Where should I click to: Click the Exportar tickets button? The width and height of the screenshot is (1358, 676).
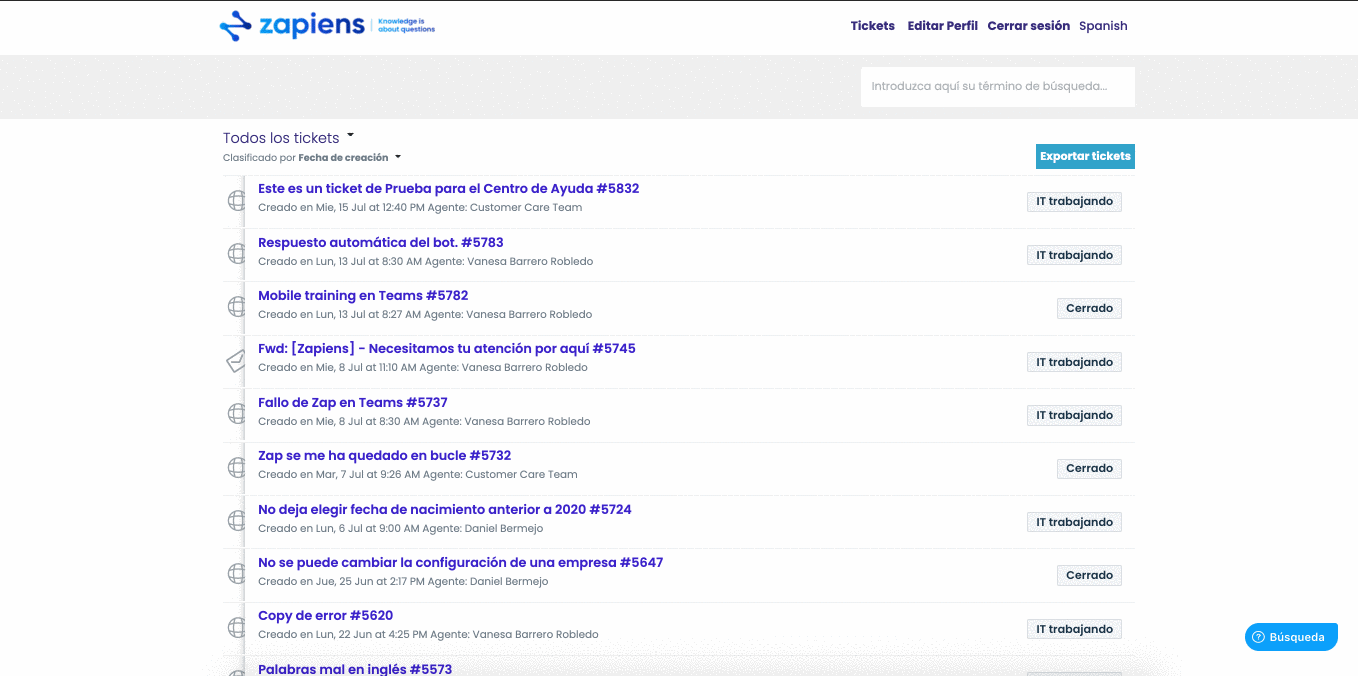coord(1085,157)
